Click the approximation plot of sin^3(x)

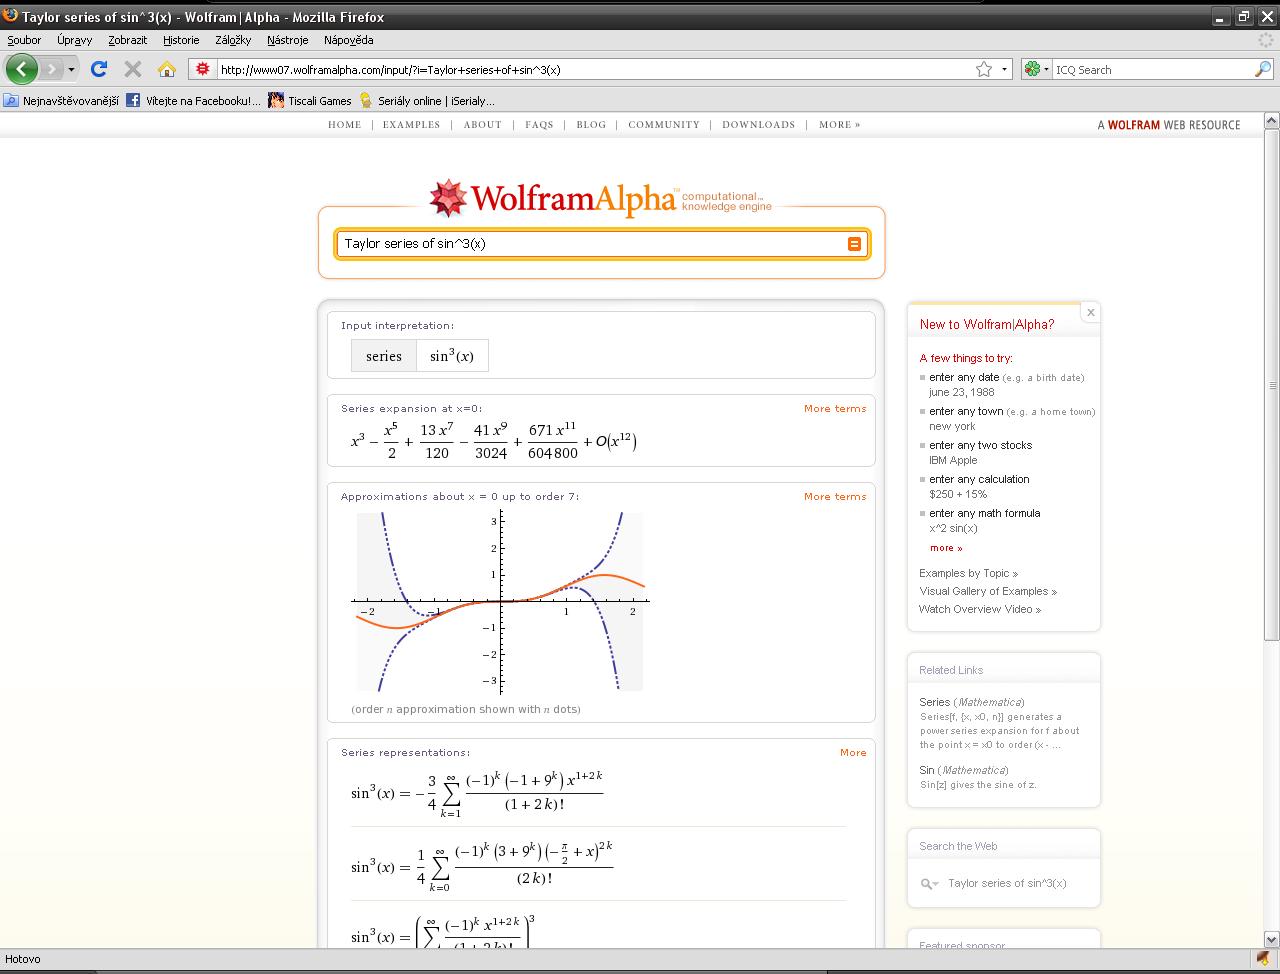[500, 602]
